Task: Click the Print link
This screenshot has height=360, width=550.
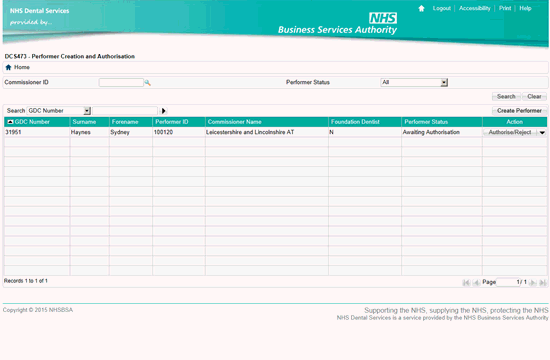Action: 505,8
